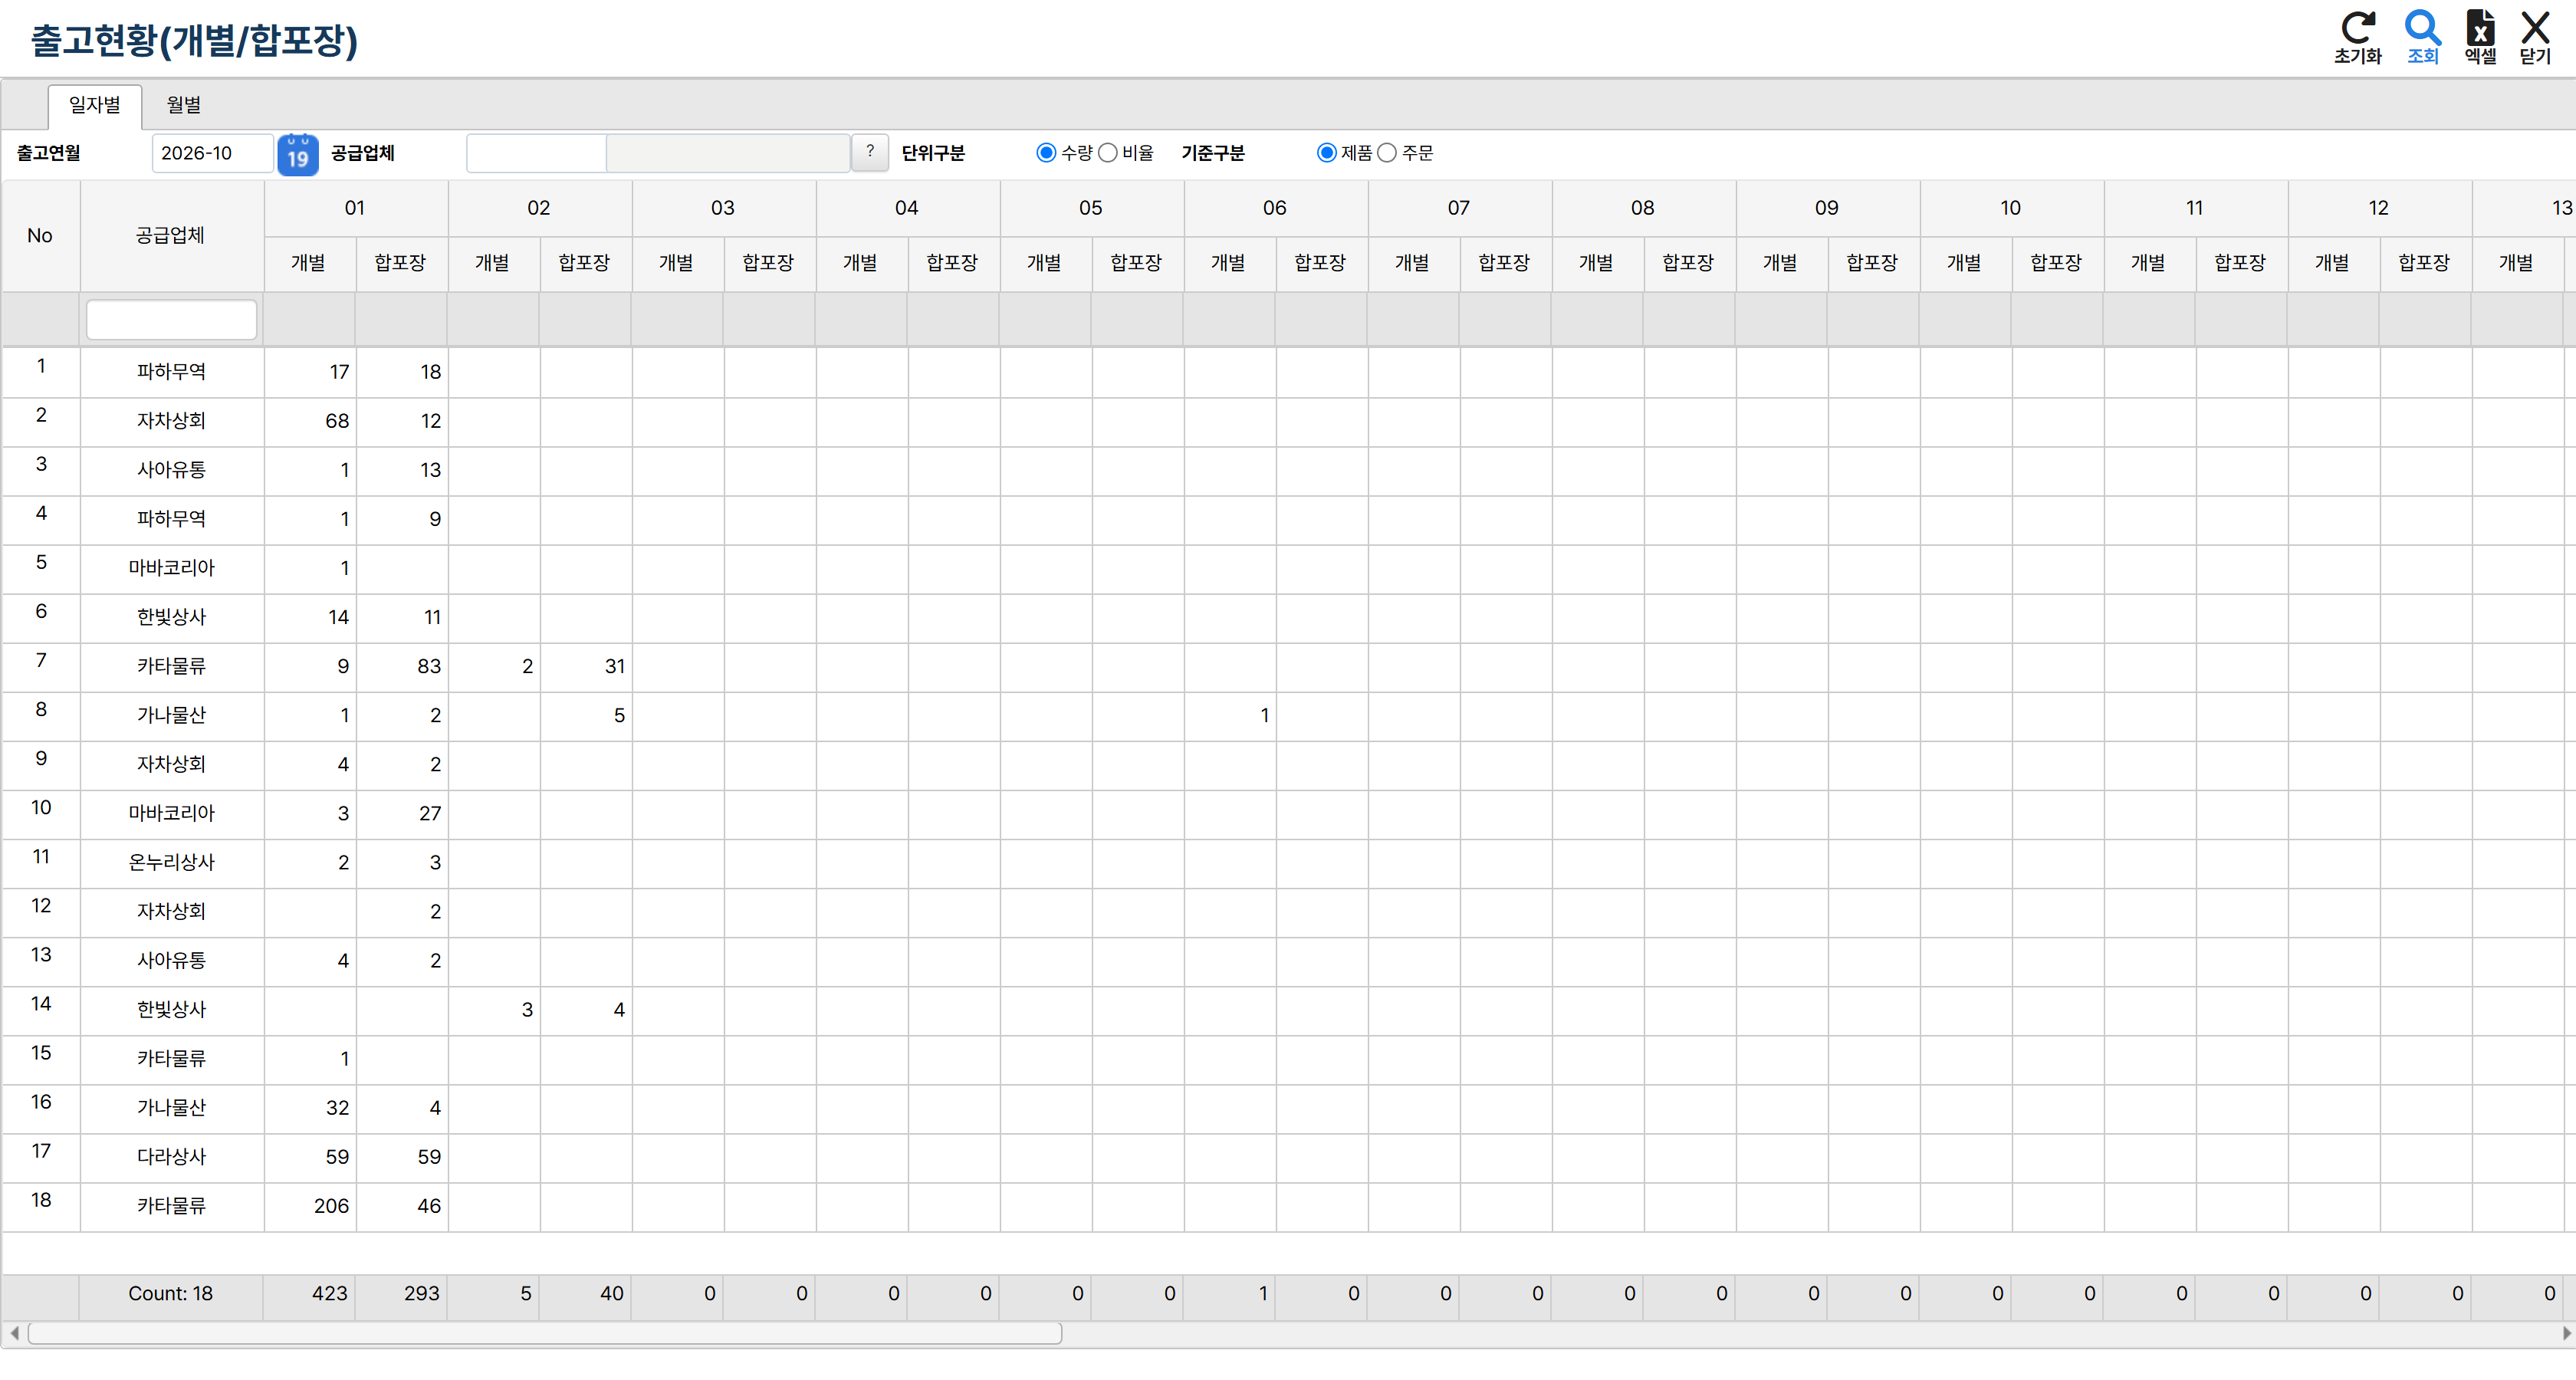Select row 17 다라상사 supplier cell
The height and width of the screenshot is (1380, 2576).
pos(171,1157)
